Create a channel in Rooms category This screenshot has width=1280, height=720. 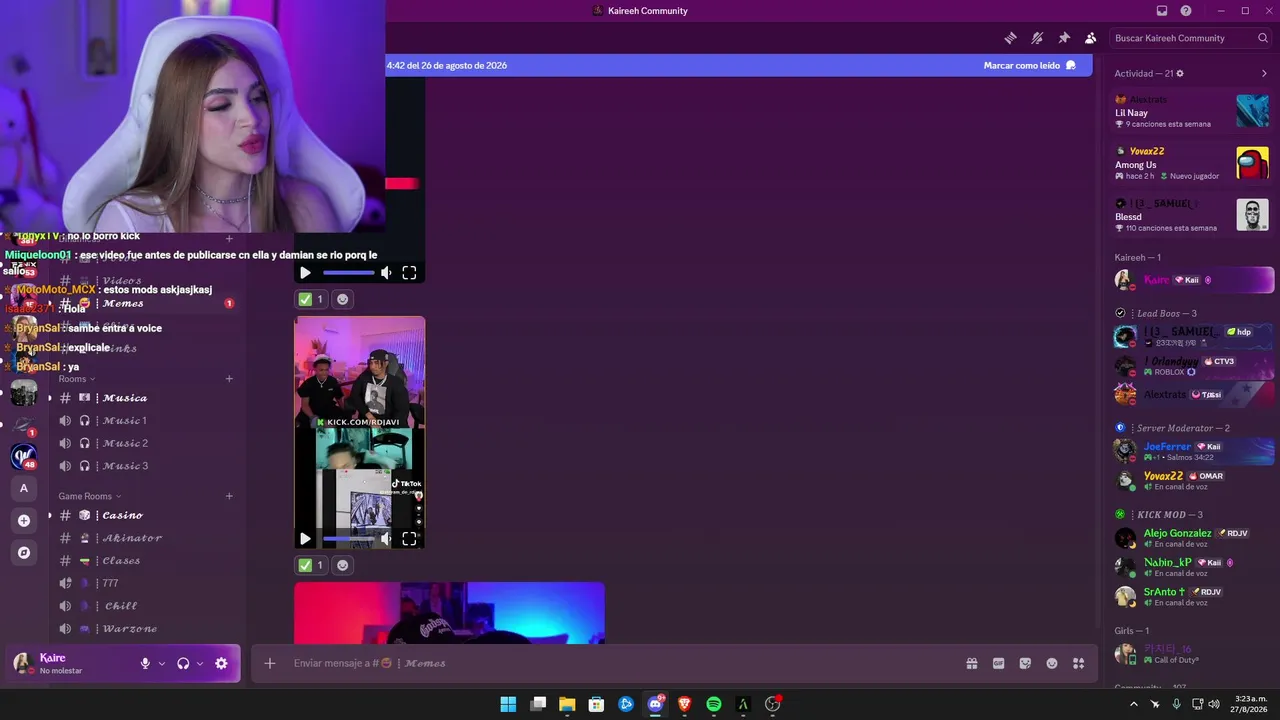pyautogui.click(x=229, y=379)
